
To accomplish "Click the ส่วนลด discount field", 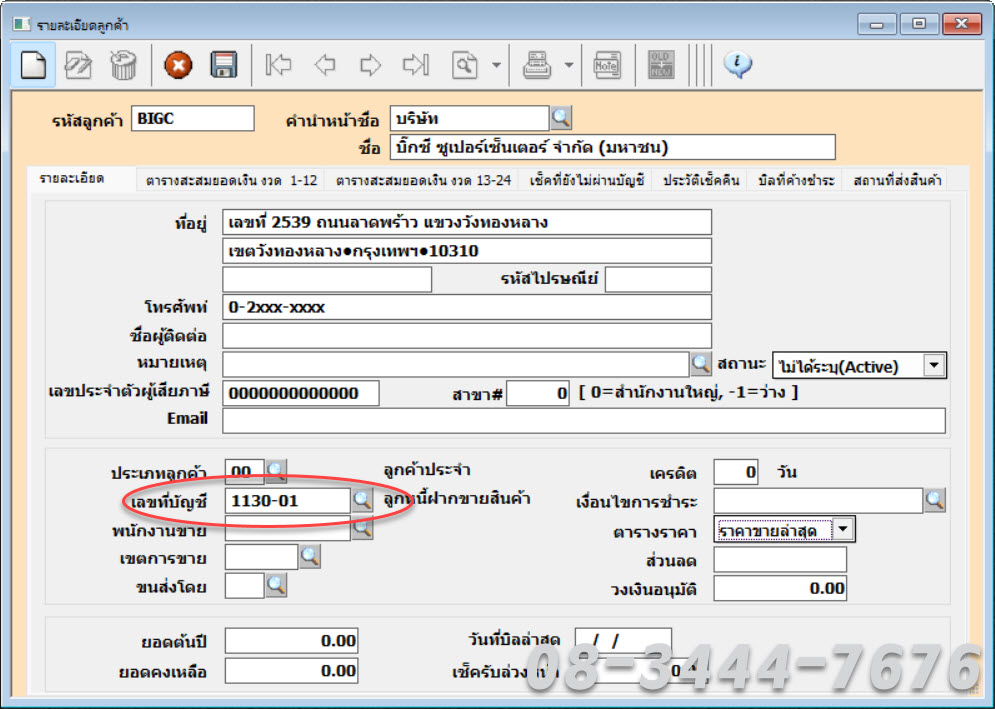I will click(780, 560).
